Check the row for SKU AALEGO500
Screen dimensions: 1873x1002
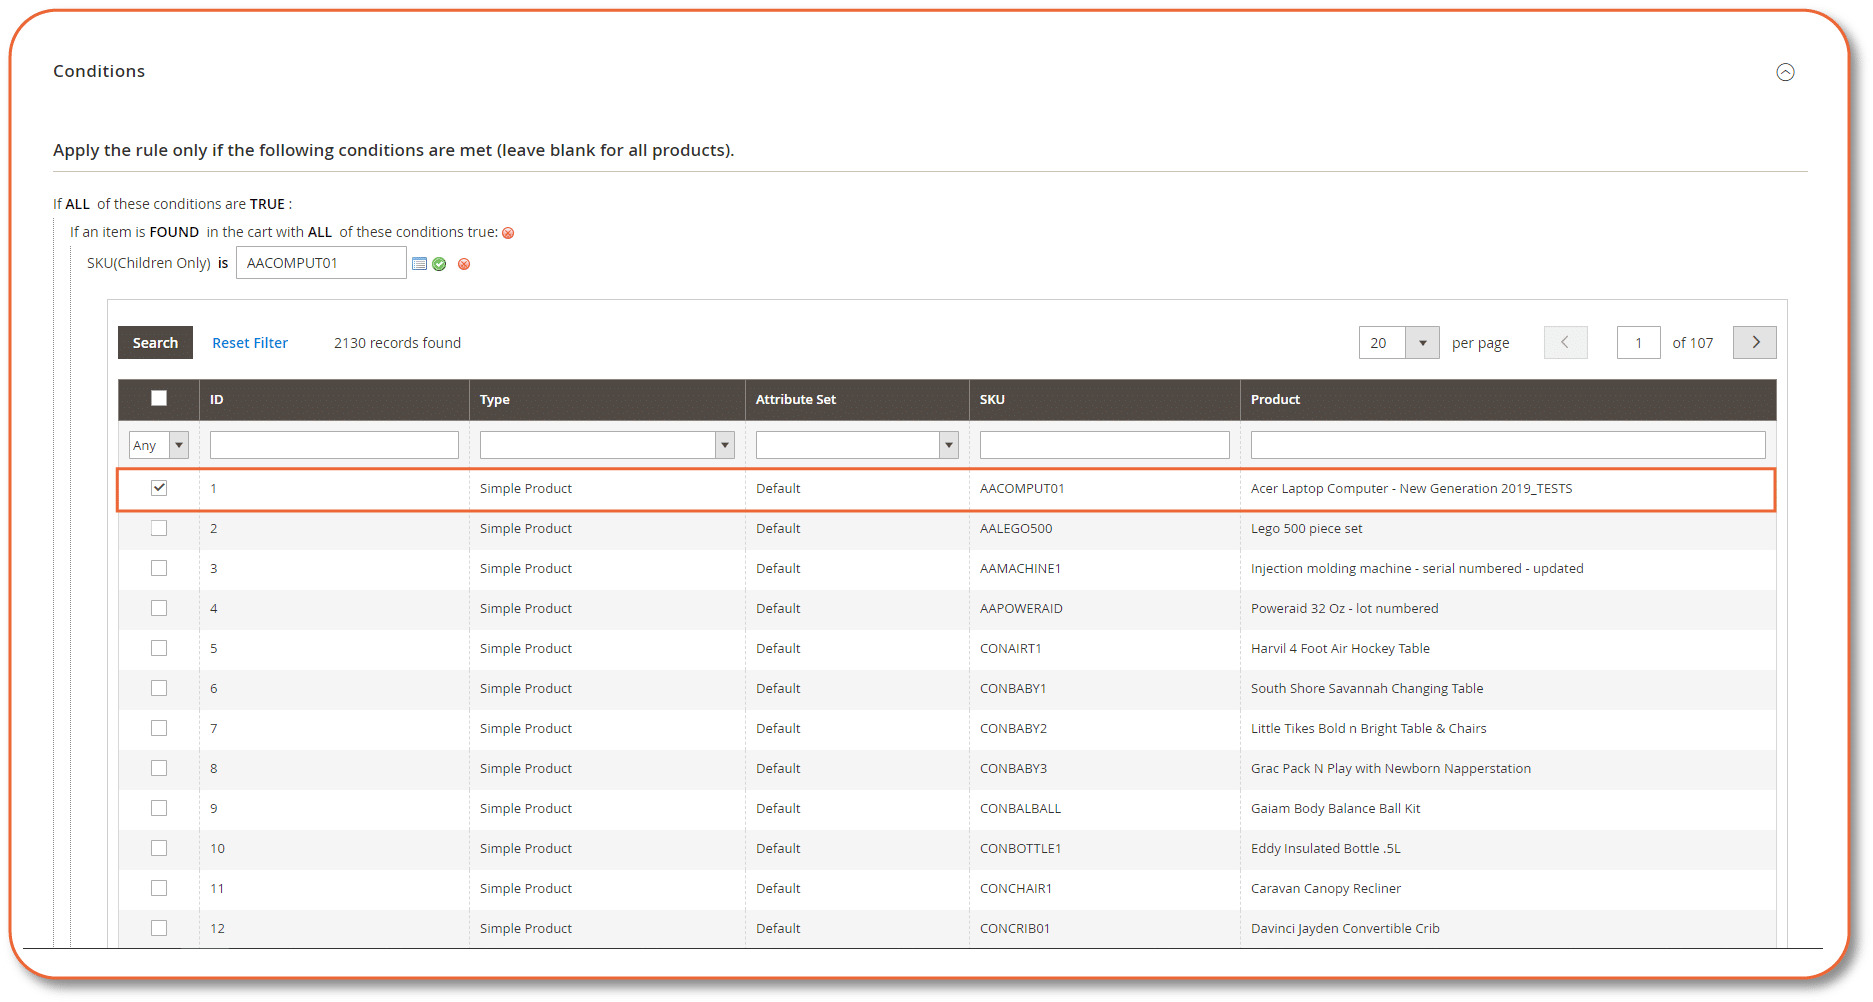(159, 528)
